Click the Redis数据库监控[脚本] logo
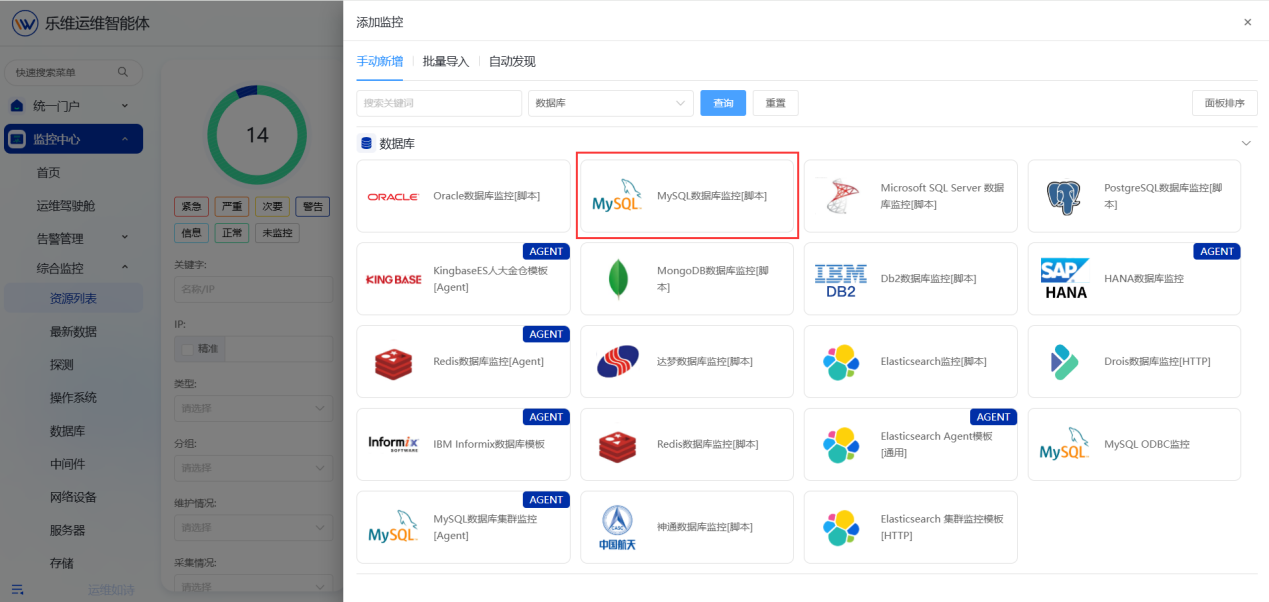 click(617, 445)
